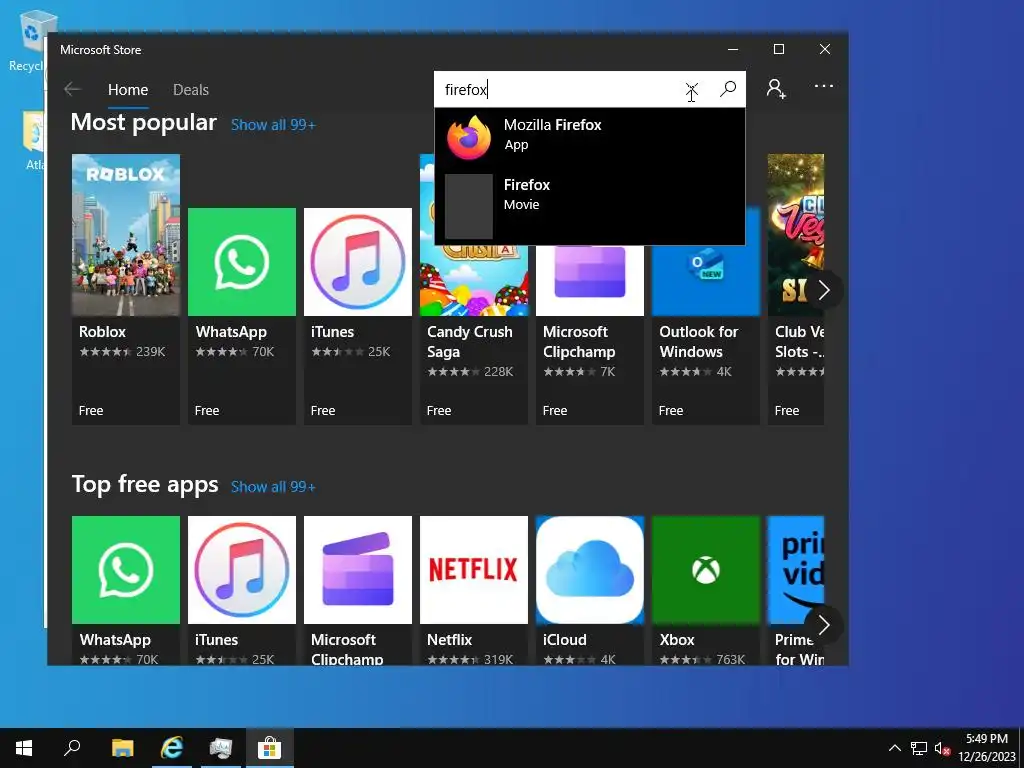This screenshot has height=768, width=1024.
Task: Open the three-dots See more menu
Action: click(x=824, y=86)
